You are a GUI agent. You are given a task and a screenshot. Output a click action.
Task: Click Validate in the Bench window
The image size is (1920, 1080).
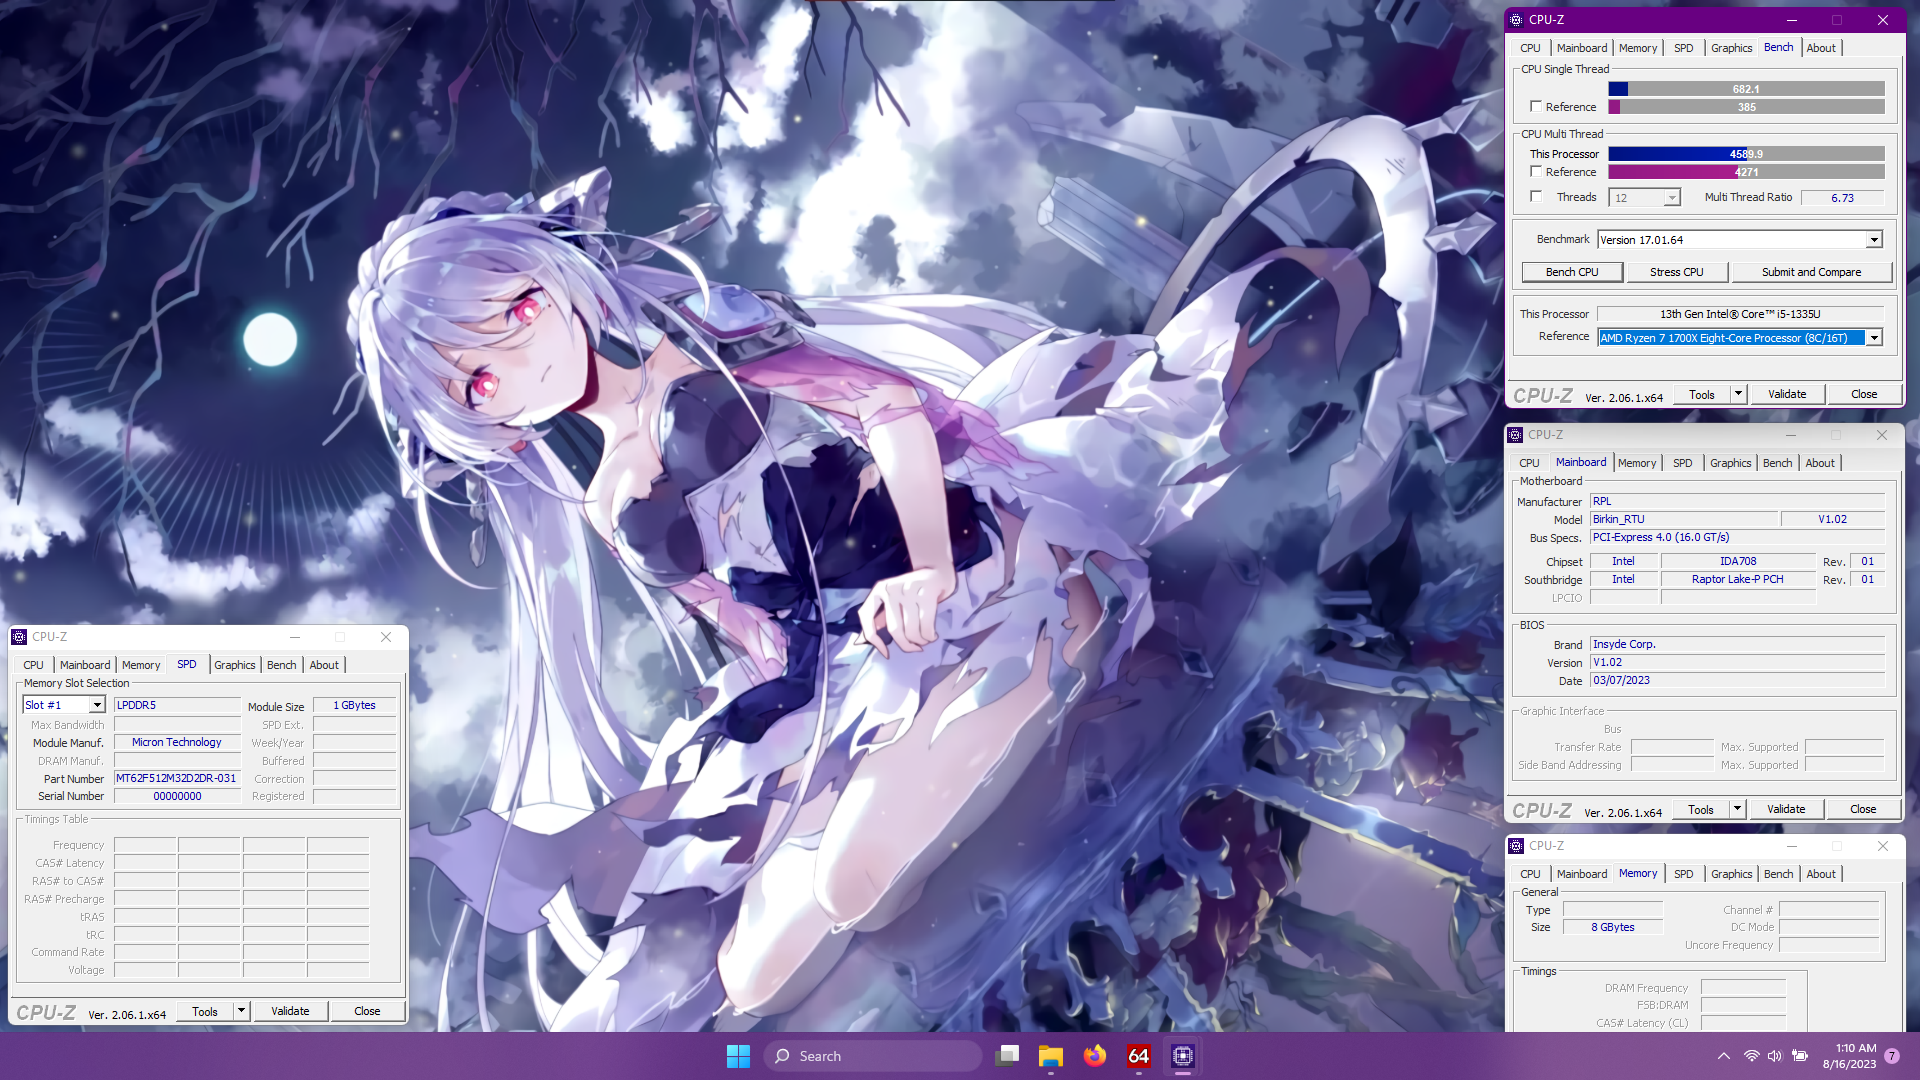pos(1786,394)
